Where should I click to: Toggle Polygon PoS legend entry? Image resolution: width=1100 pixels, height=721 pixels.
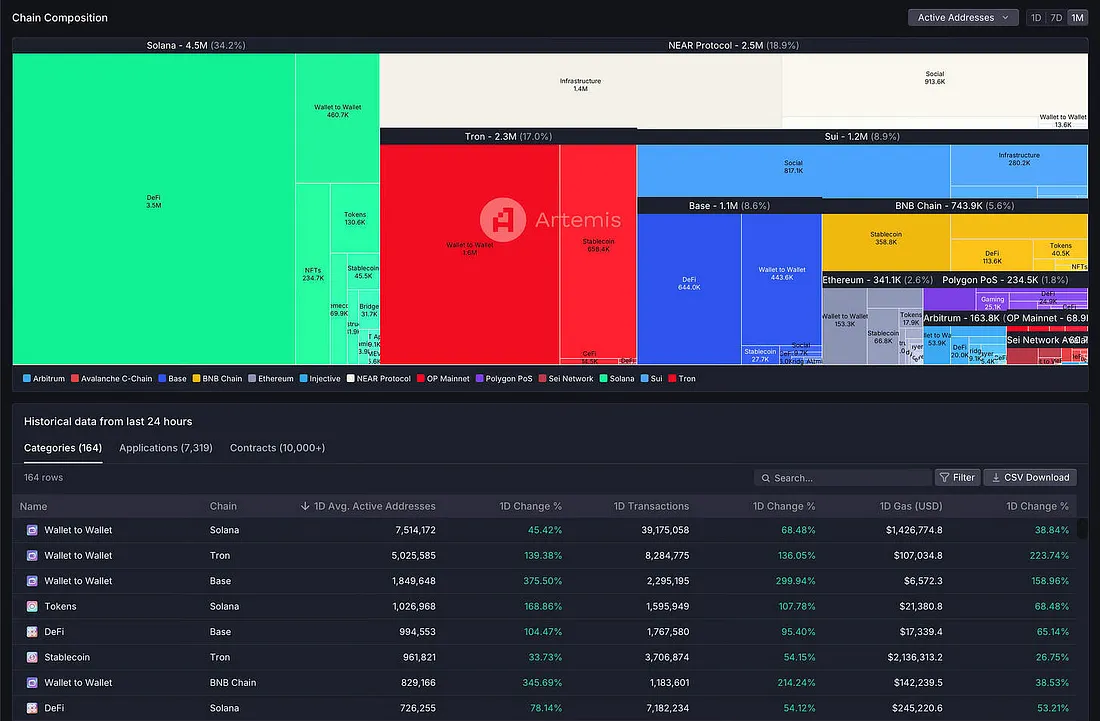pyautogui.click(x=504, y=379)
